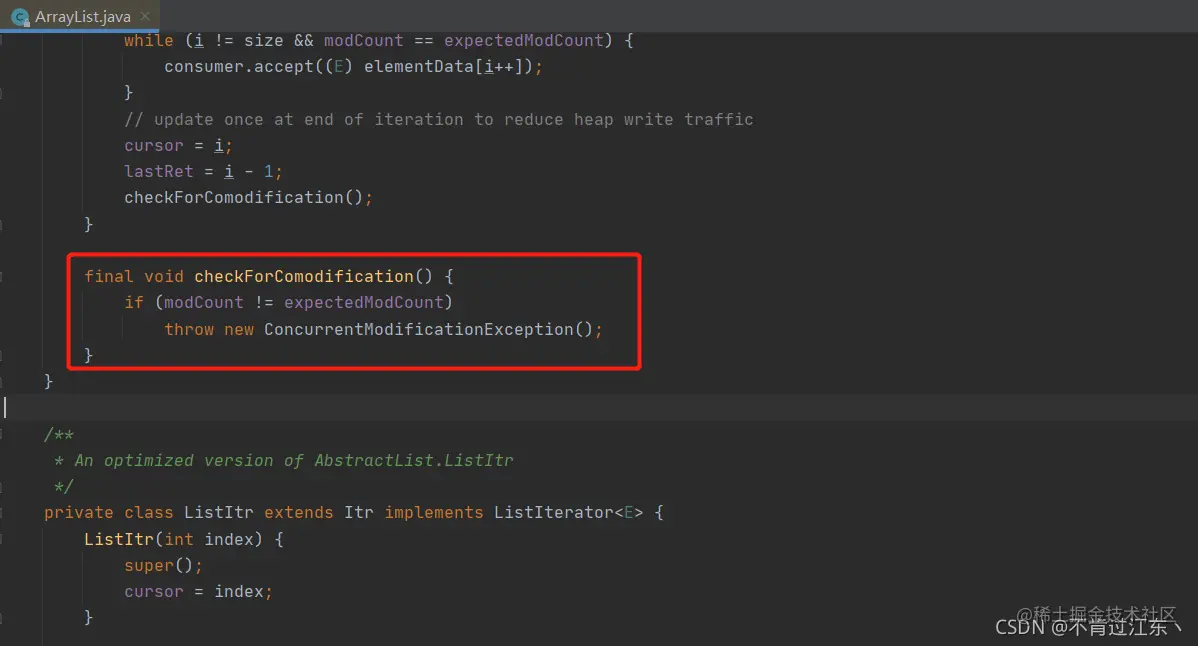Screen dimensions: 1198x646
Task: Click the 'throw new' keywords
Action: pos(209,329)
